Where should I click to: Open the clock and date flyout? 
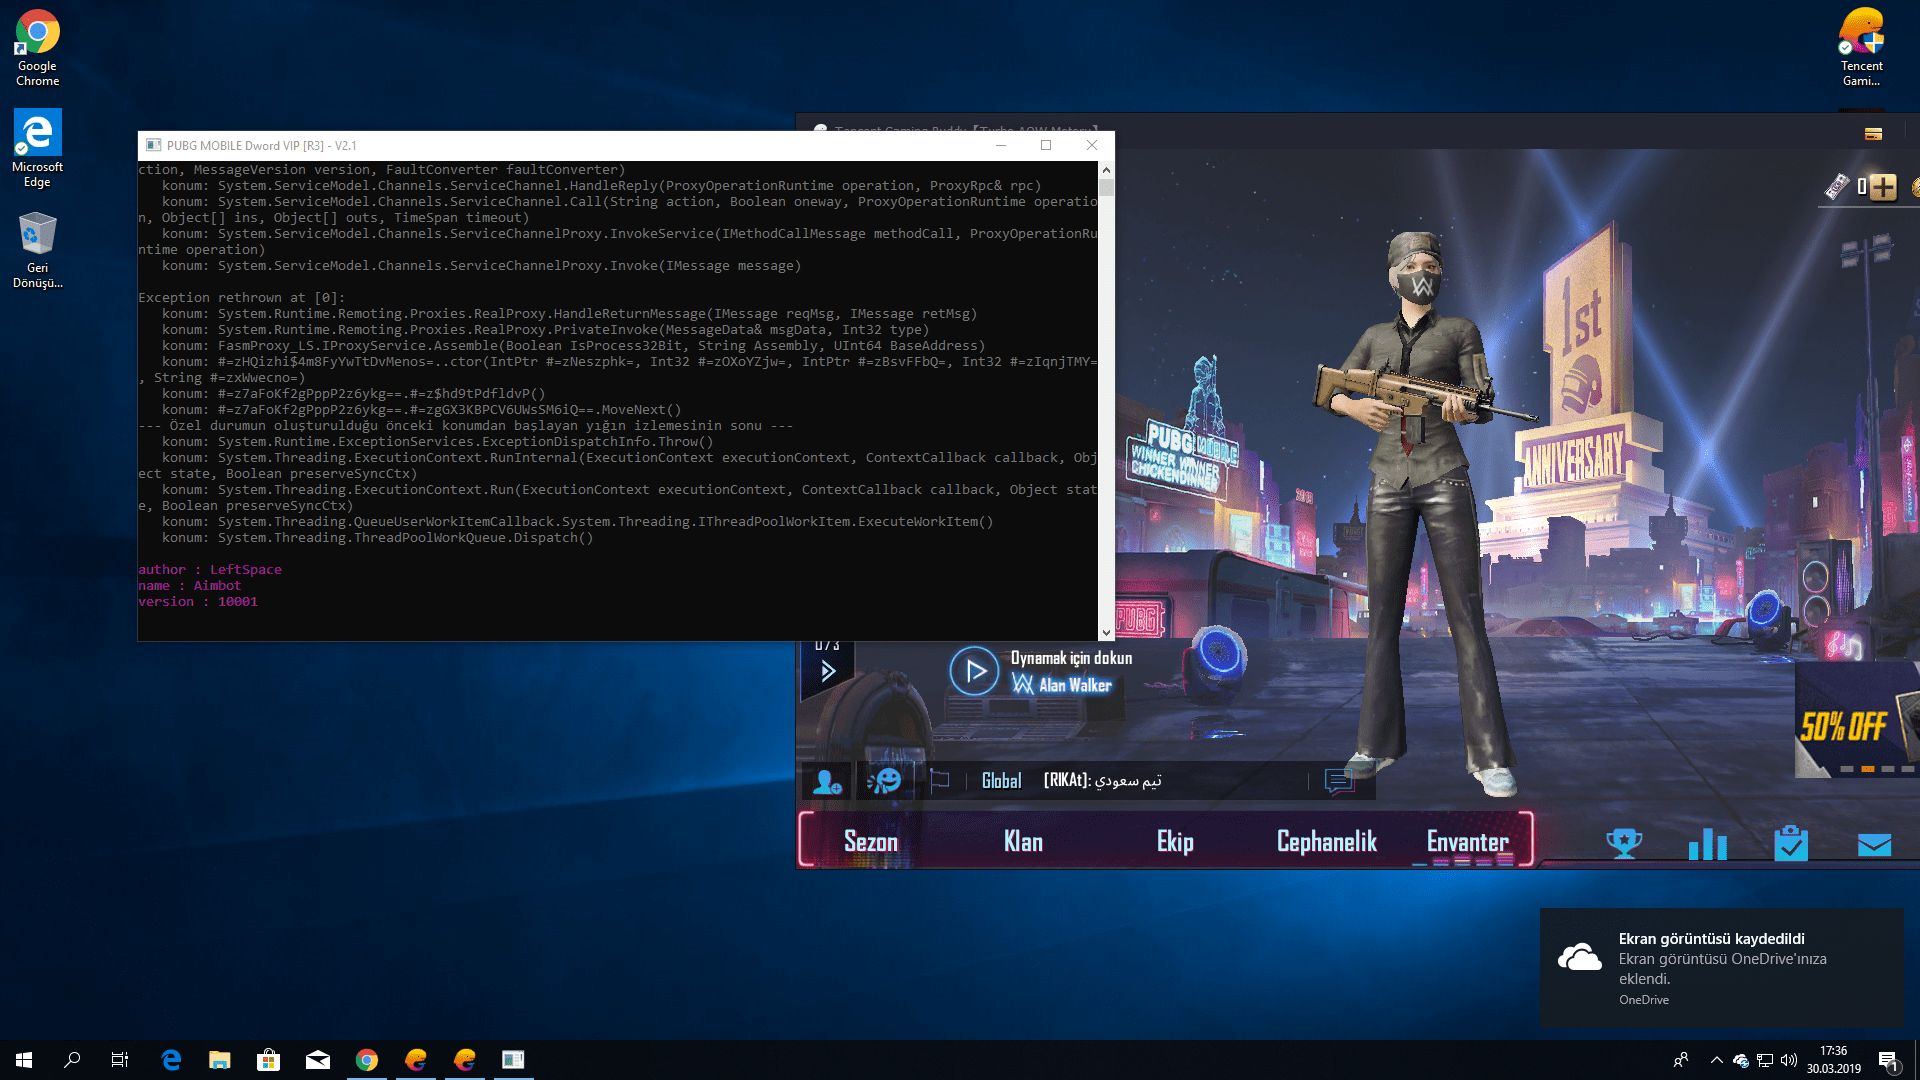coord(1833,1060)
